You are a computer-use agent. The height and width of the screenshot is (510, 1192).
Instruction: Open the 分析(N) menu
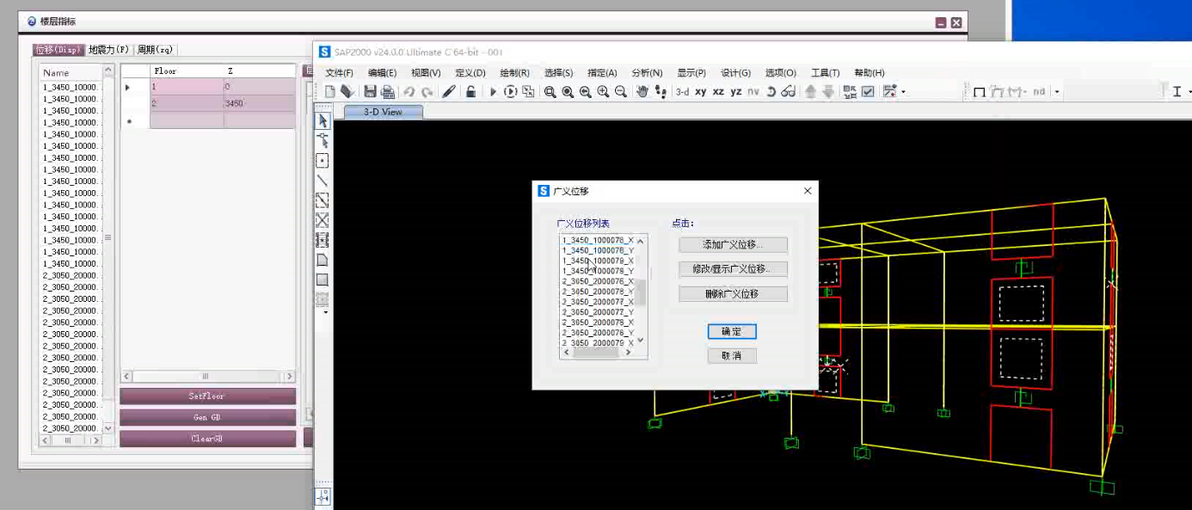pos(647,73)
